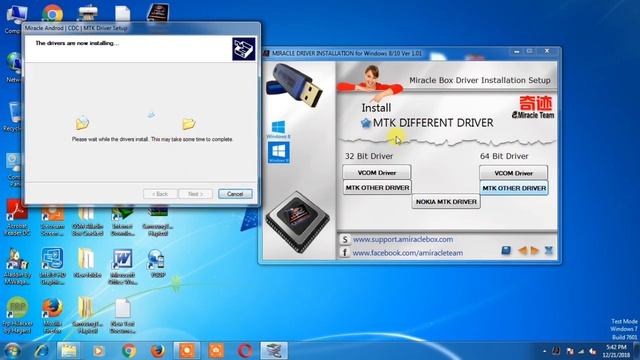Click the S support icon beside the link
The width and height of the screenshot is (640, 360).
tap(344, 240)
